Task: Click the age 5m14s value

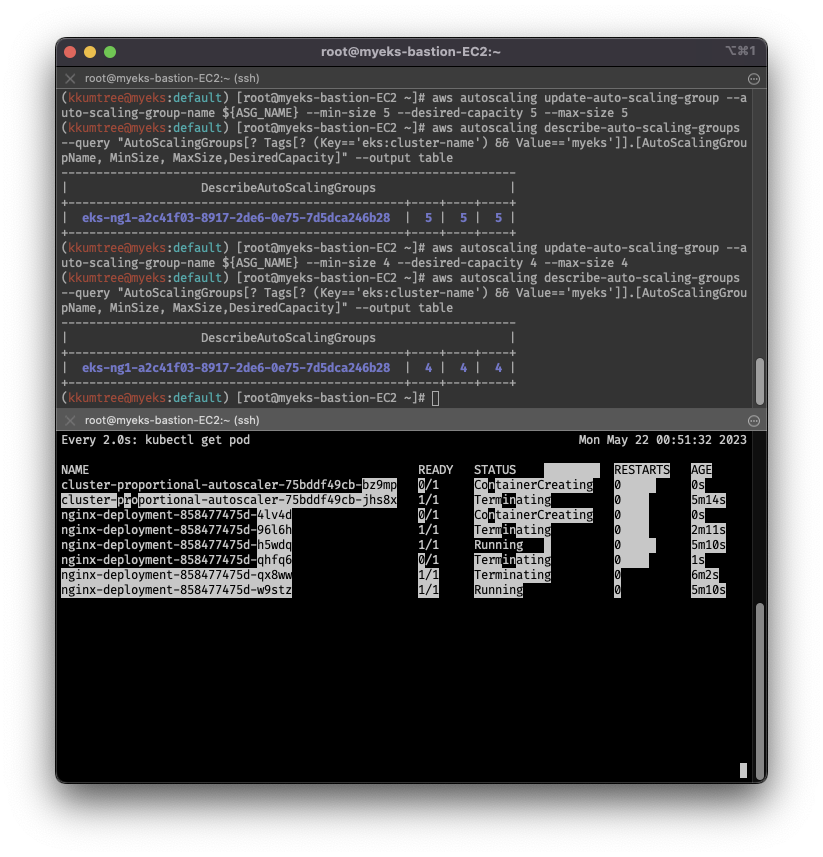Action: 708,500
